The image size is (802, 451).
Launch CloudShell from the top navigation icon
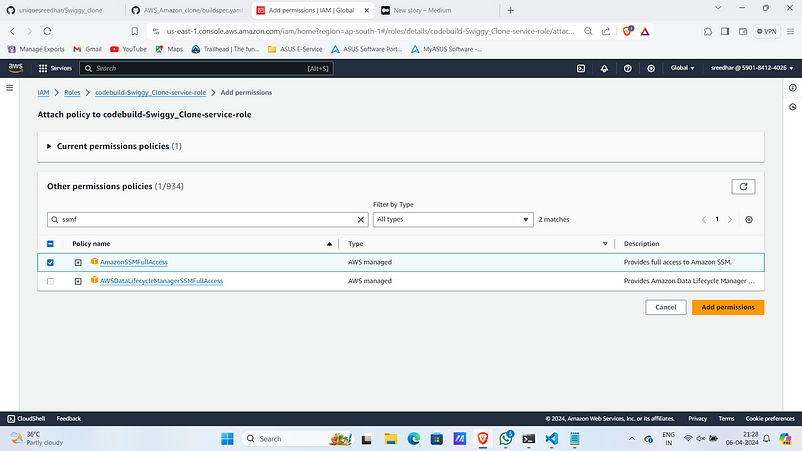coord(581,68)
